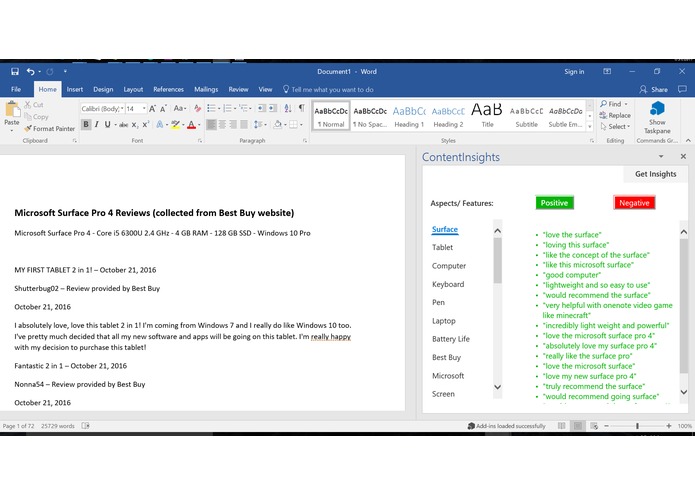Apply the Heading 1 style

(x=409, y=115)
